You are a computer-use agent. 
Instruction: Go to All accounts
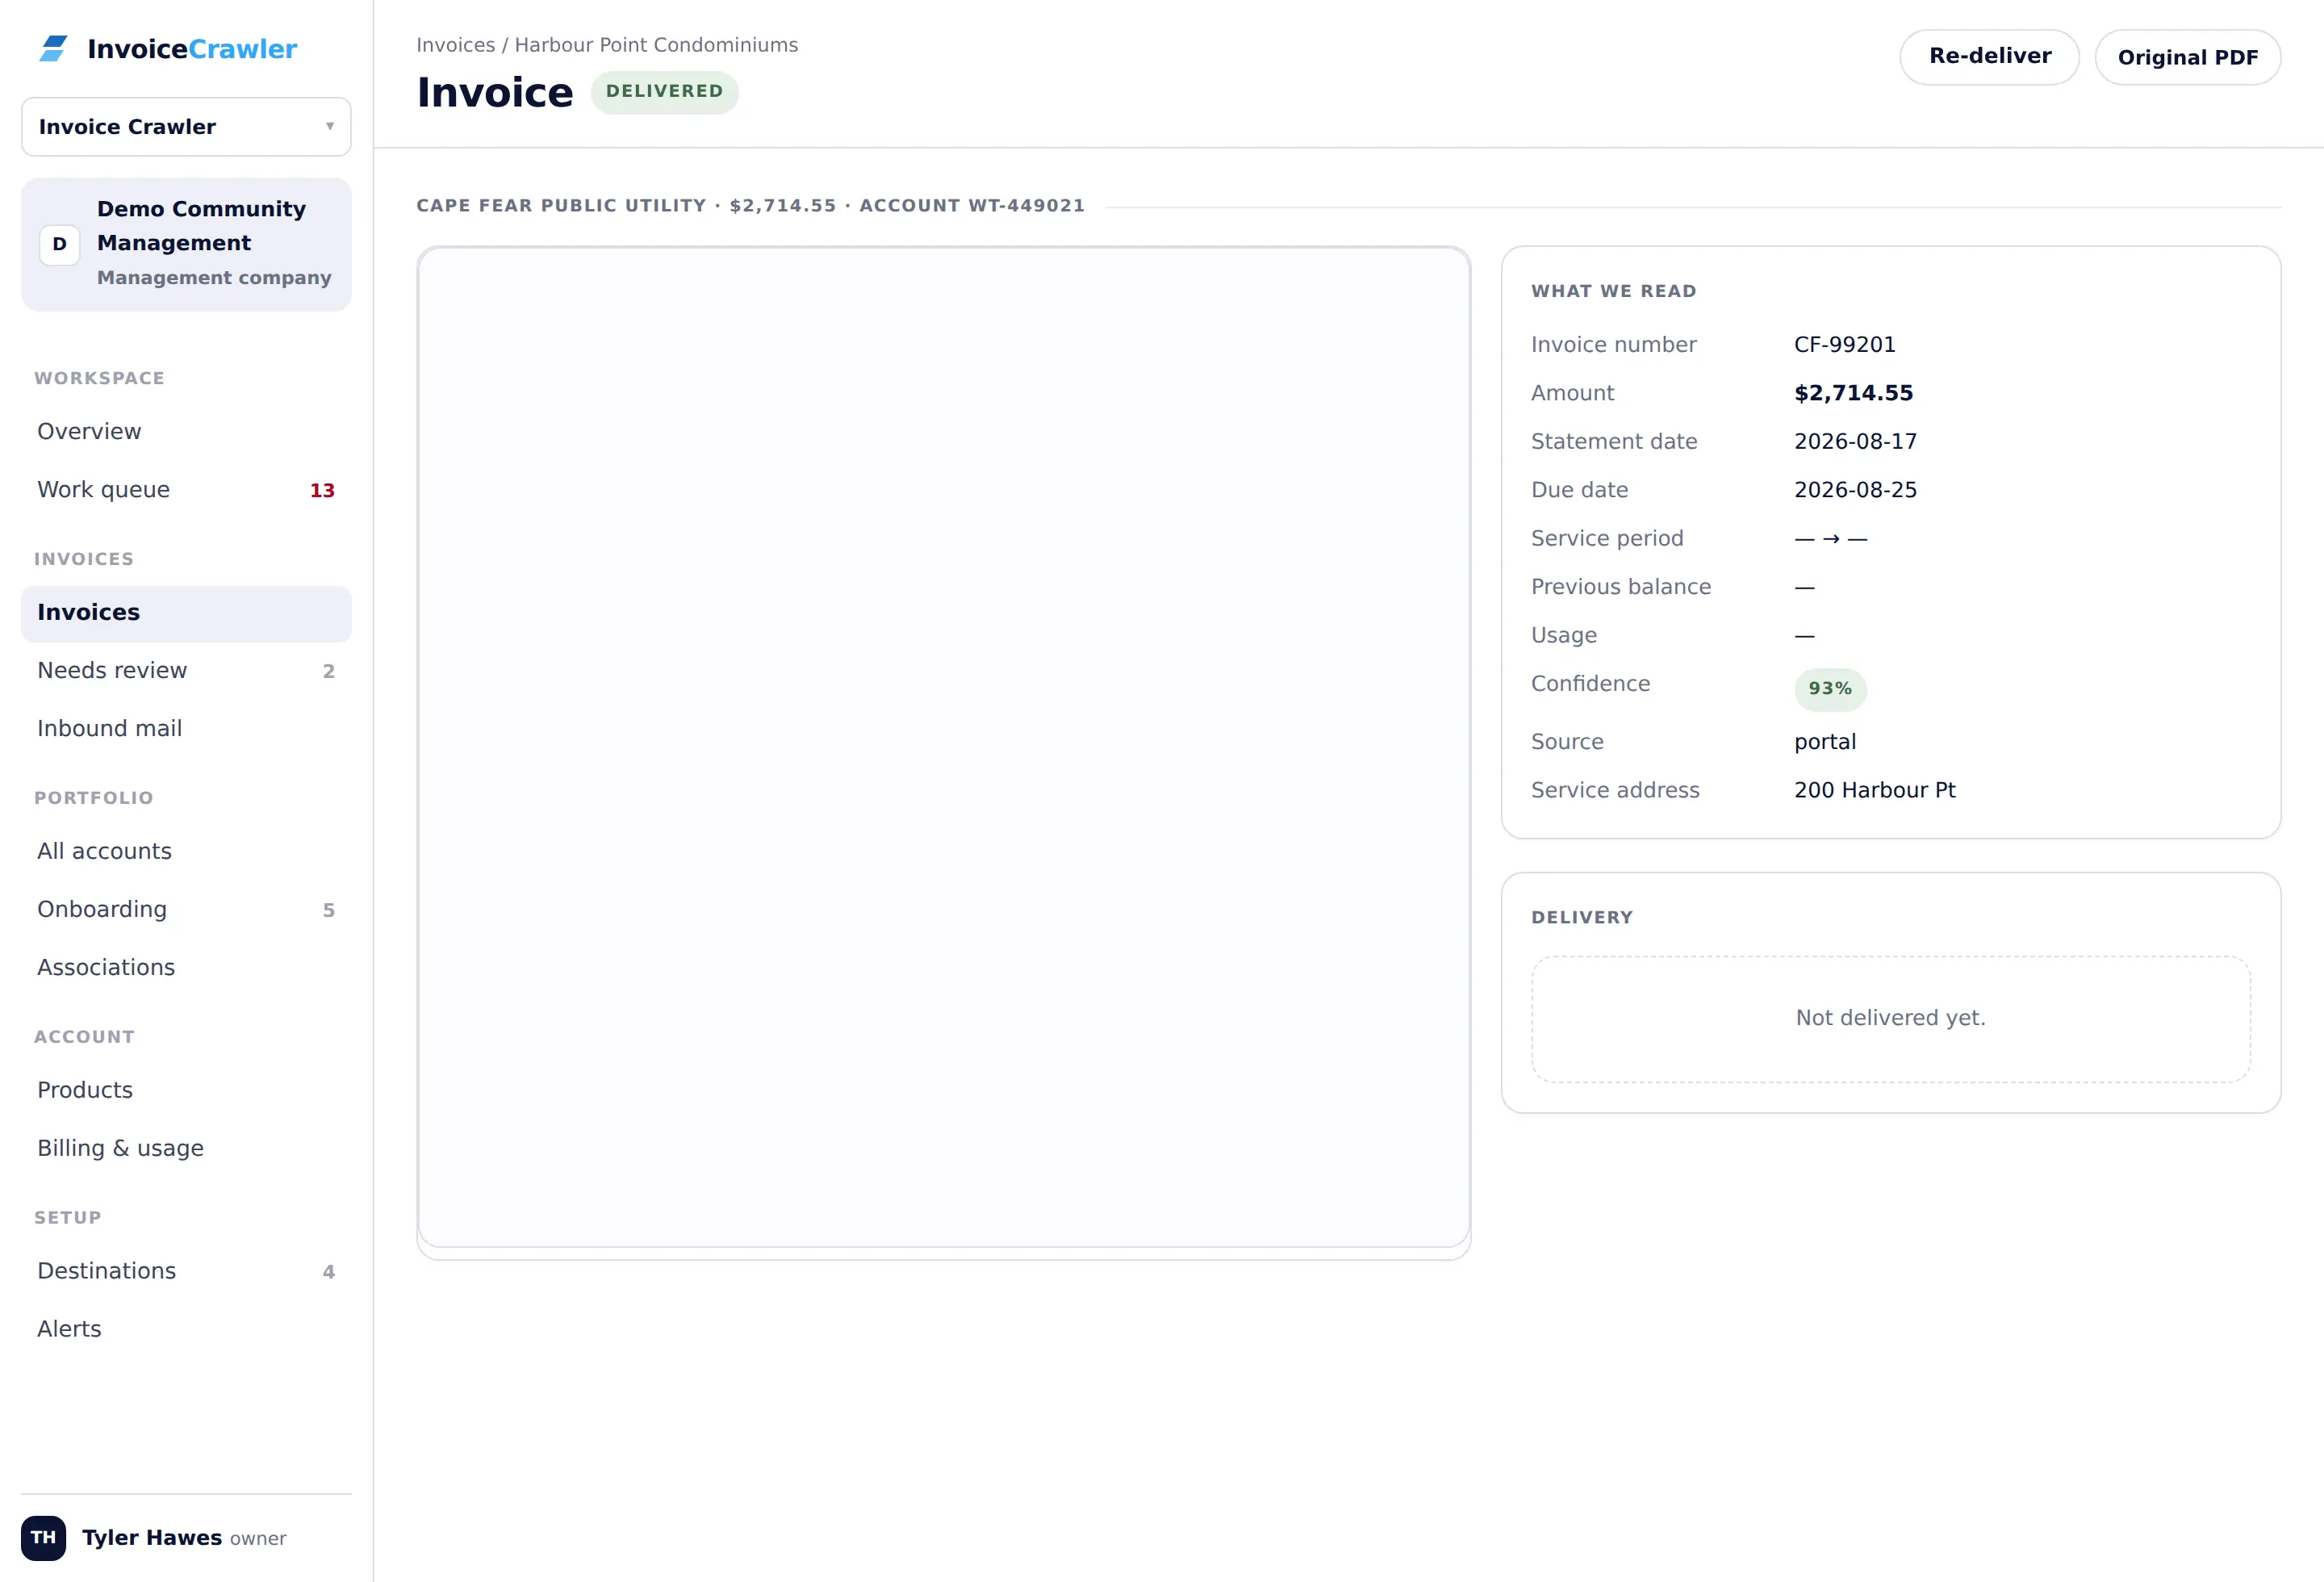[x=186, y=852]
